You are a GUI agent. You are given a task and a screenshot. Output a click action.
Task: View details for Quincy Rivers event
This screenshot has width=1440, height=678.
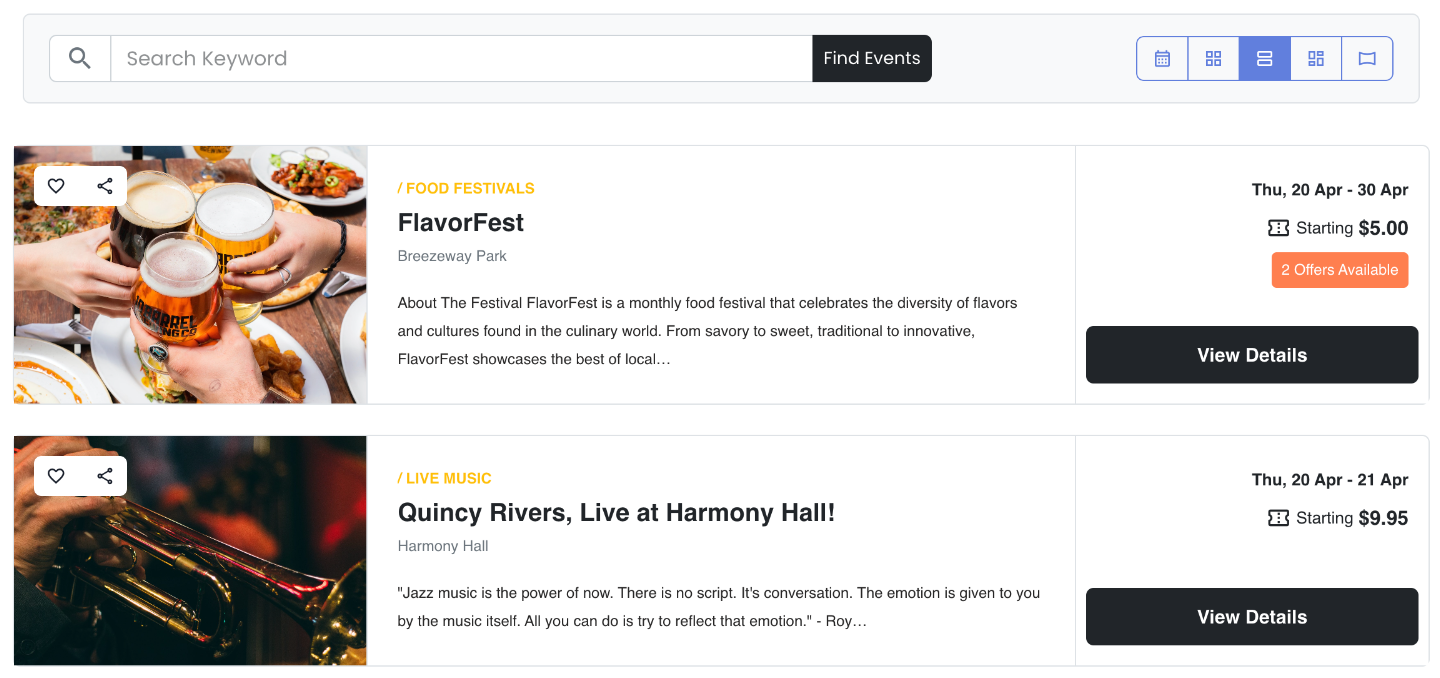coord(1252,617)
